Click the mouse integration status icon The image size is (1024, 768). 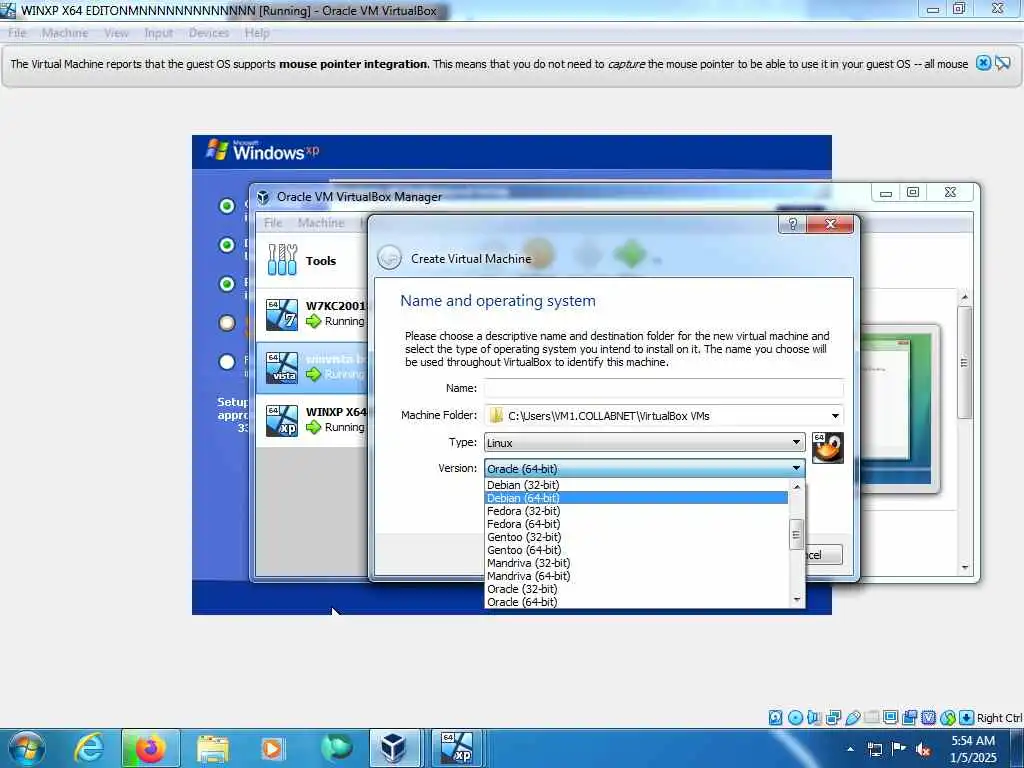coord(948,718)
